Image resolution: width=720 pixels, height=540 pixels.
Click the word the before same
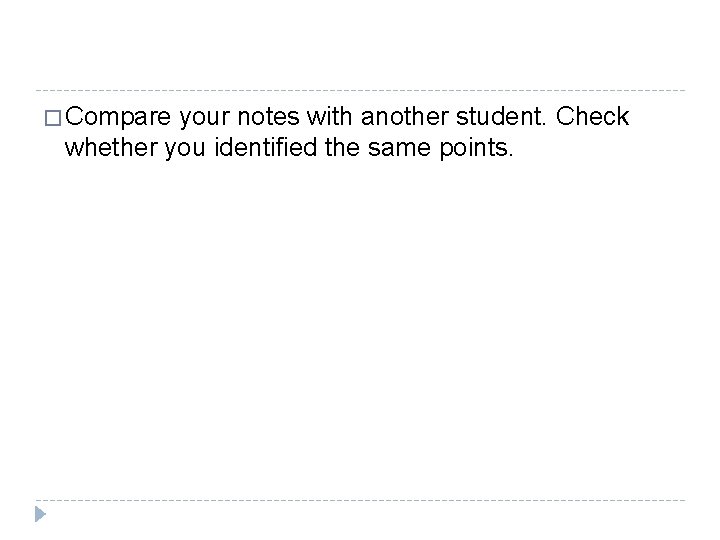pos(342,148)
